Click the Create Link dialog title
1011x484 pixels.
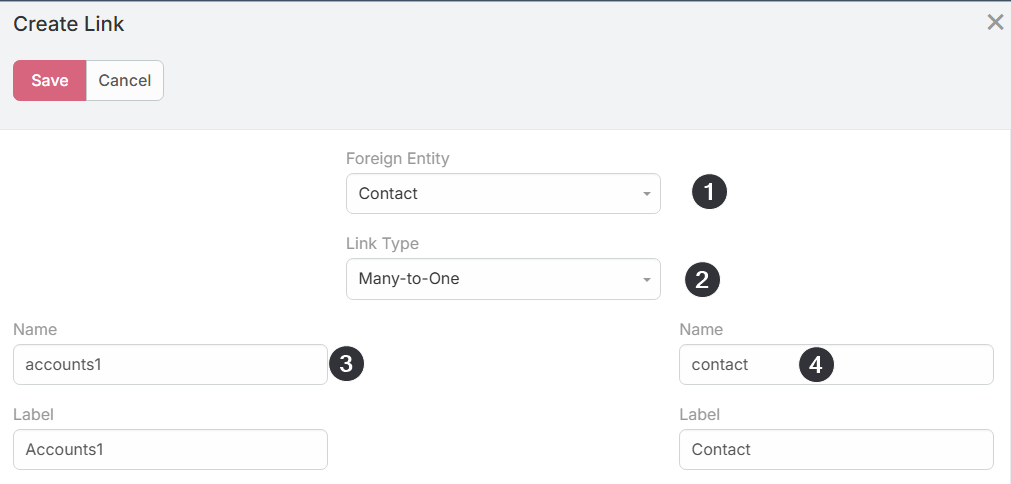tap(68, 24)
